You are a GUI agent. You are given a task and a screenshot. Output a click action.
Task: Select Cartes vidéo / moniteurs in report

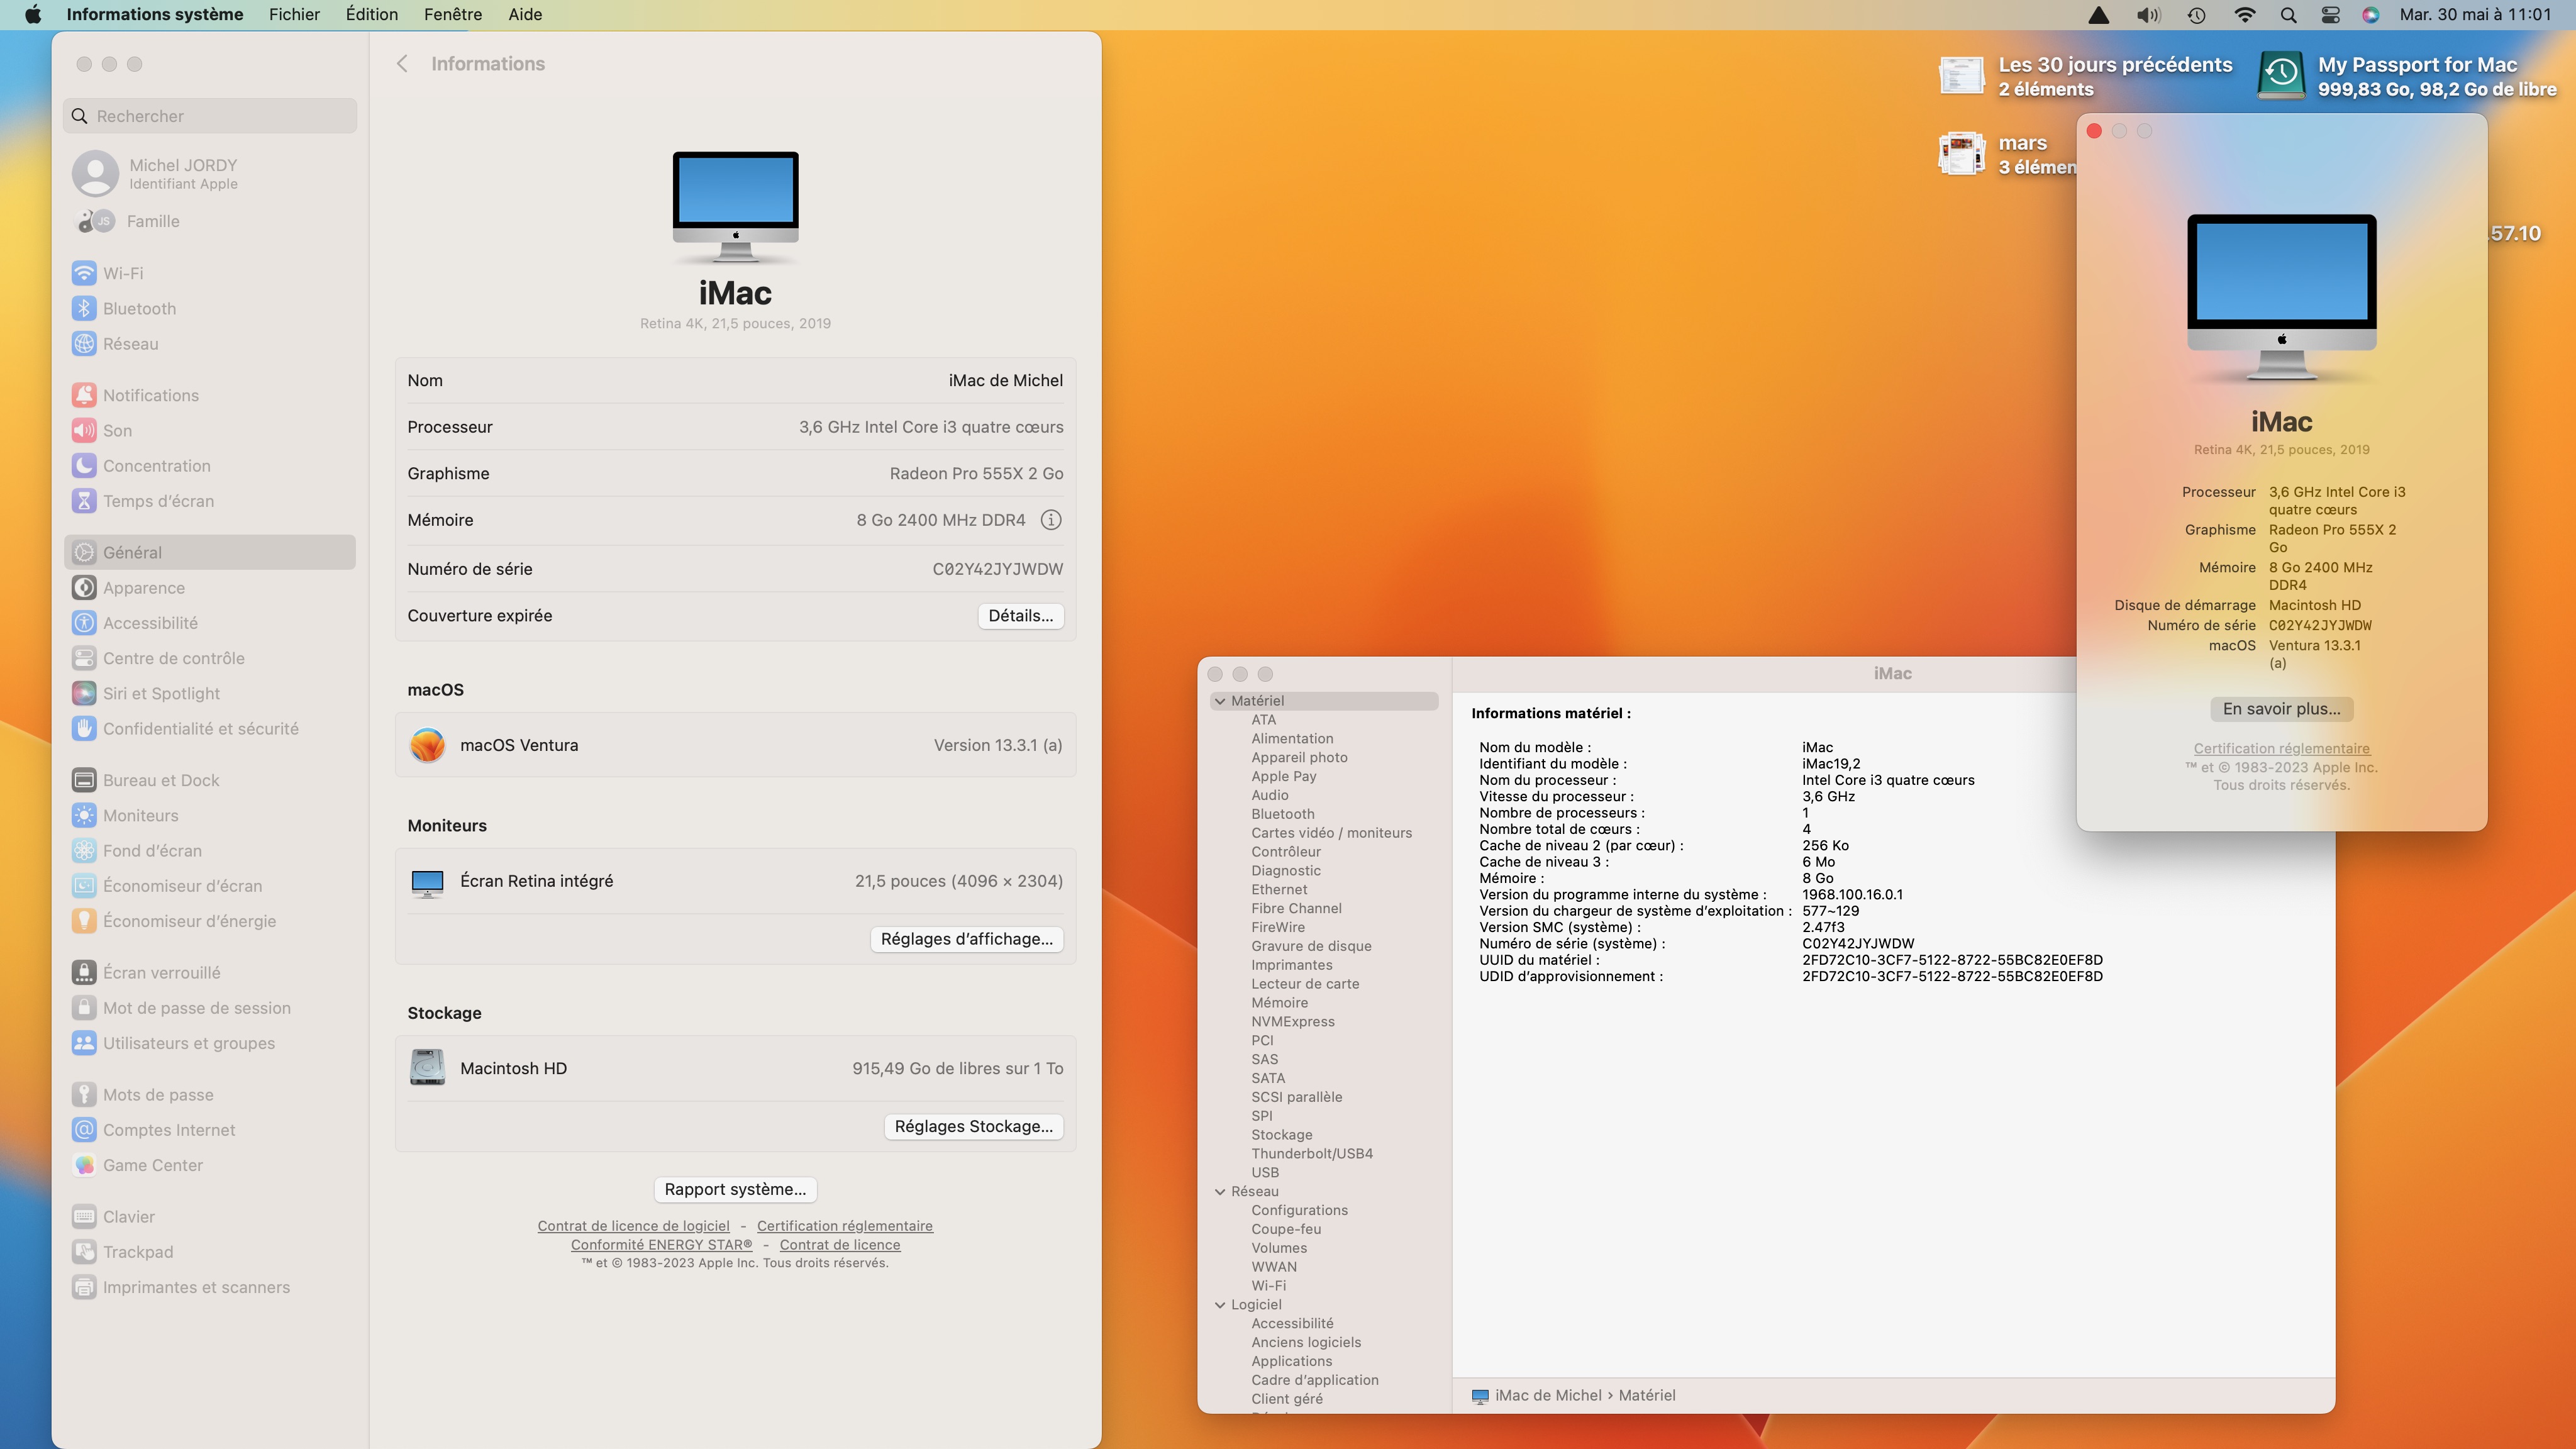[1331, 833]
